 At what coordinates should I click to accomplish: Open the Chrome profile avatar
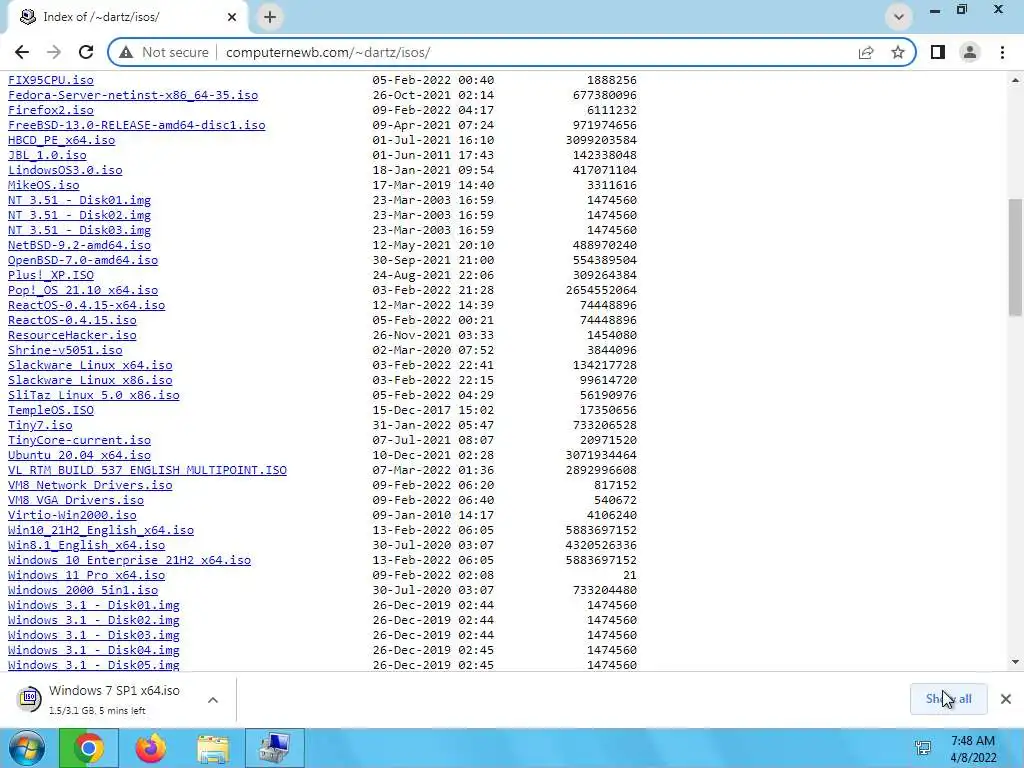(x=970, y=52)
